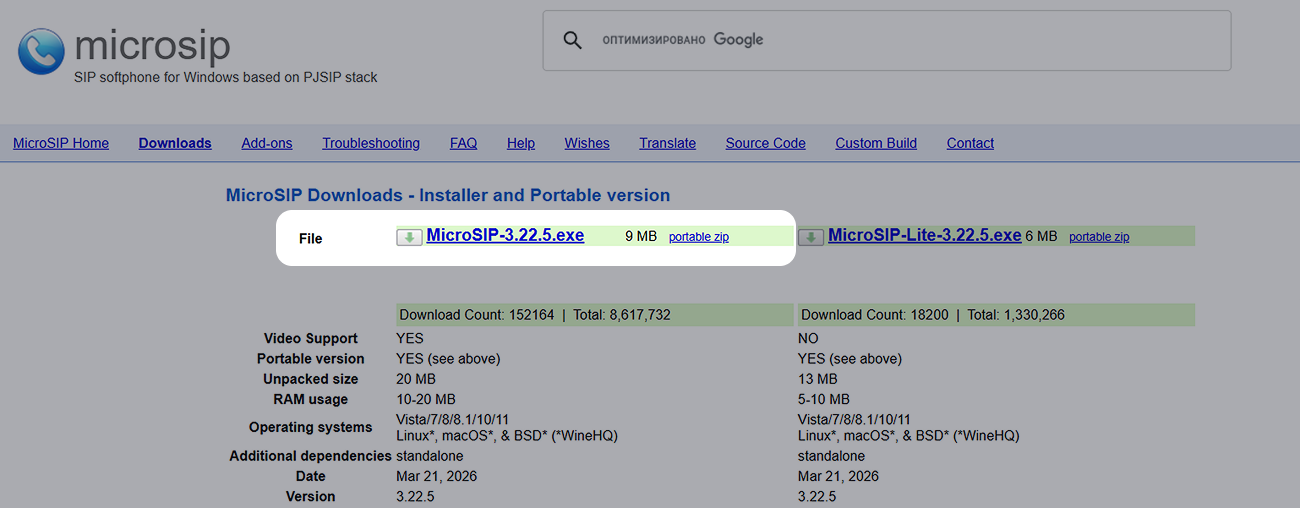Click the '5-10 MB' RAM usage value
The height and width of the screenshot is (508, 1300).
coord(823,399)
